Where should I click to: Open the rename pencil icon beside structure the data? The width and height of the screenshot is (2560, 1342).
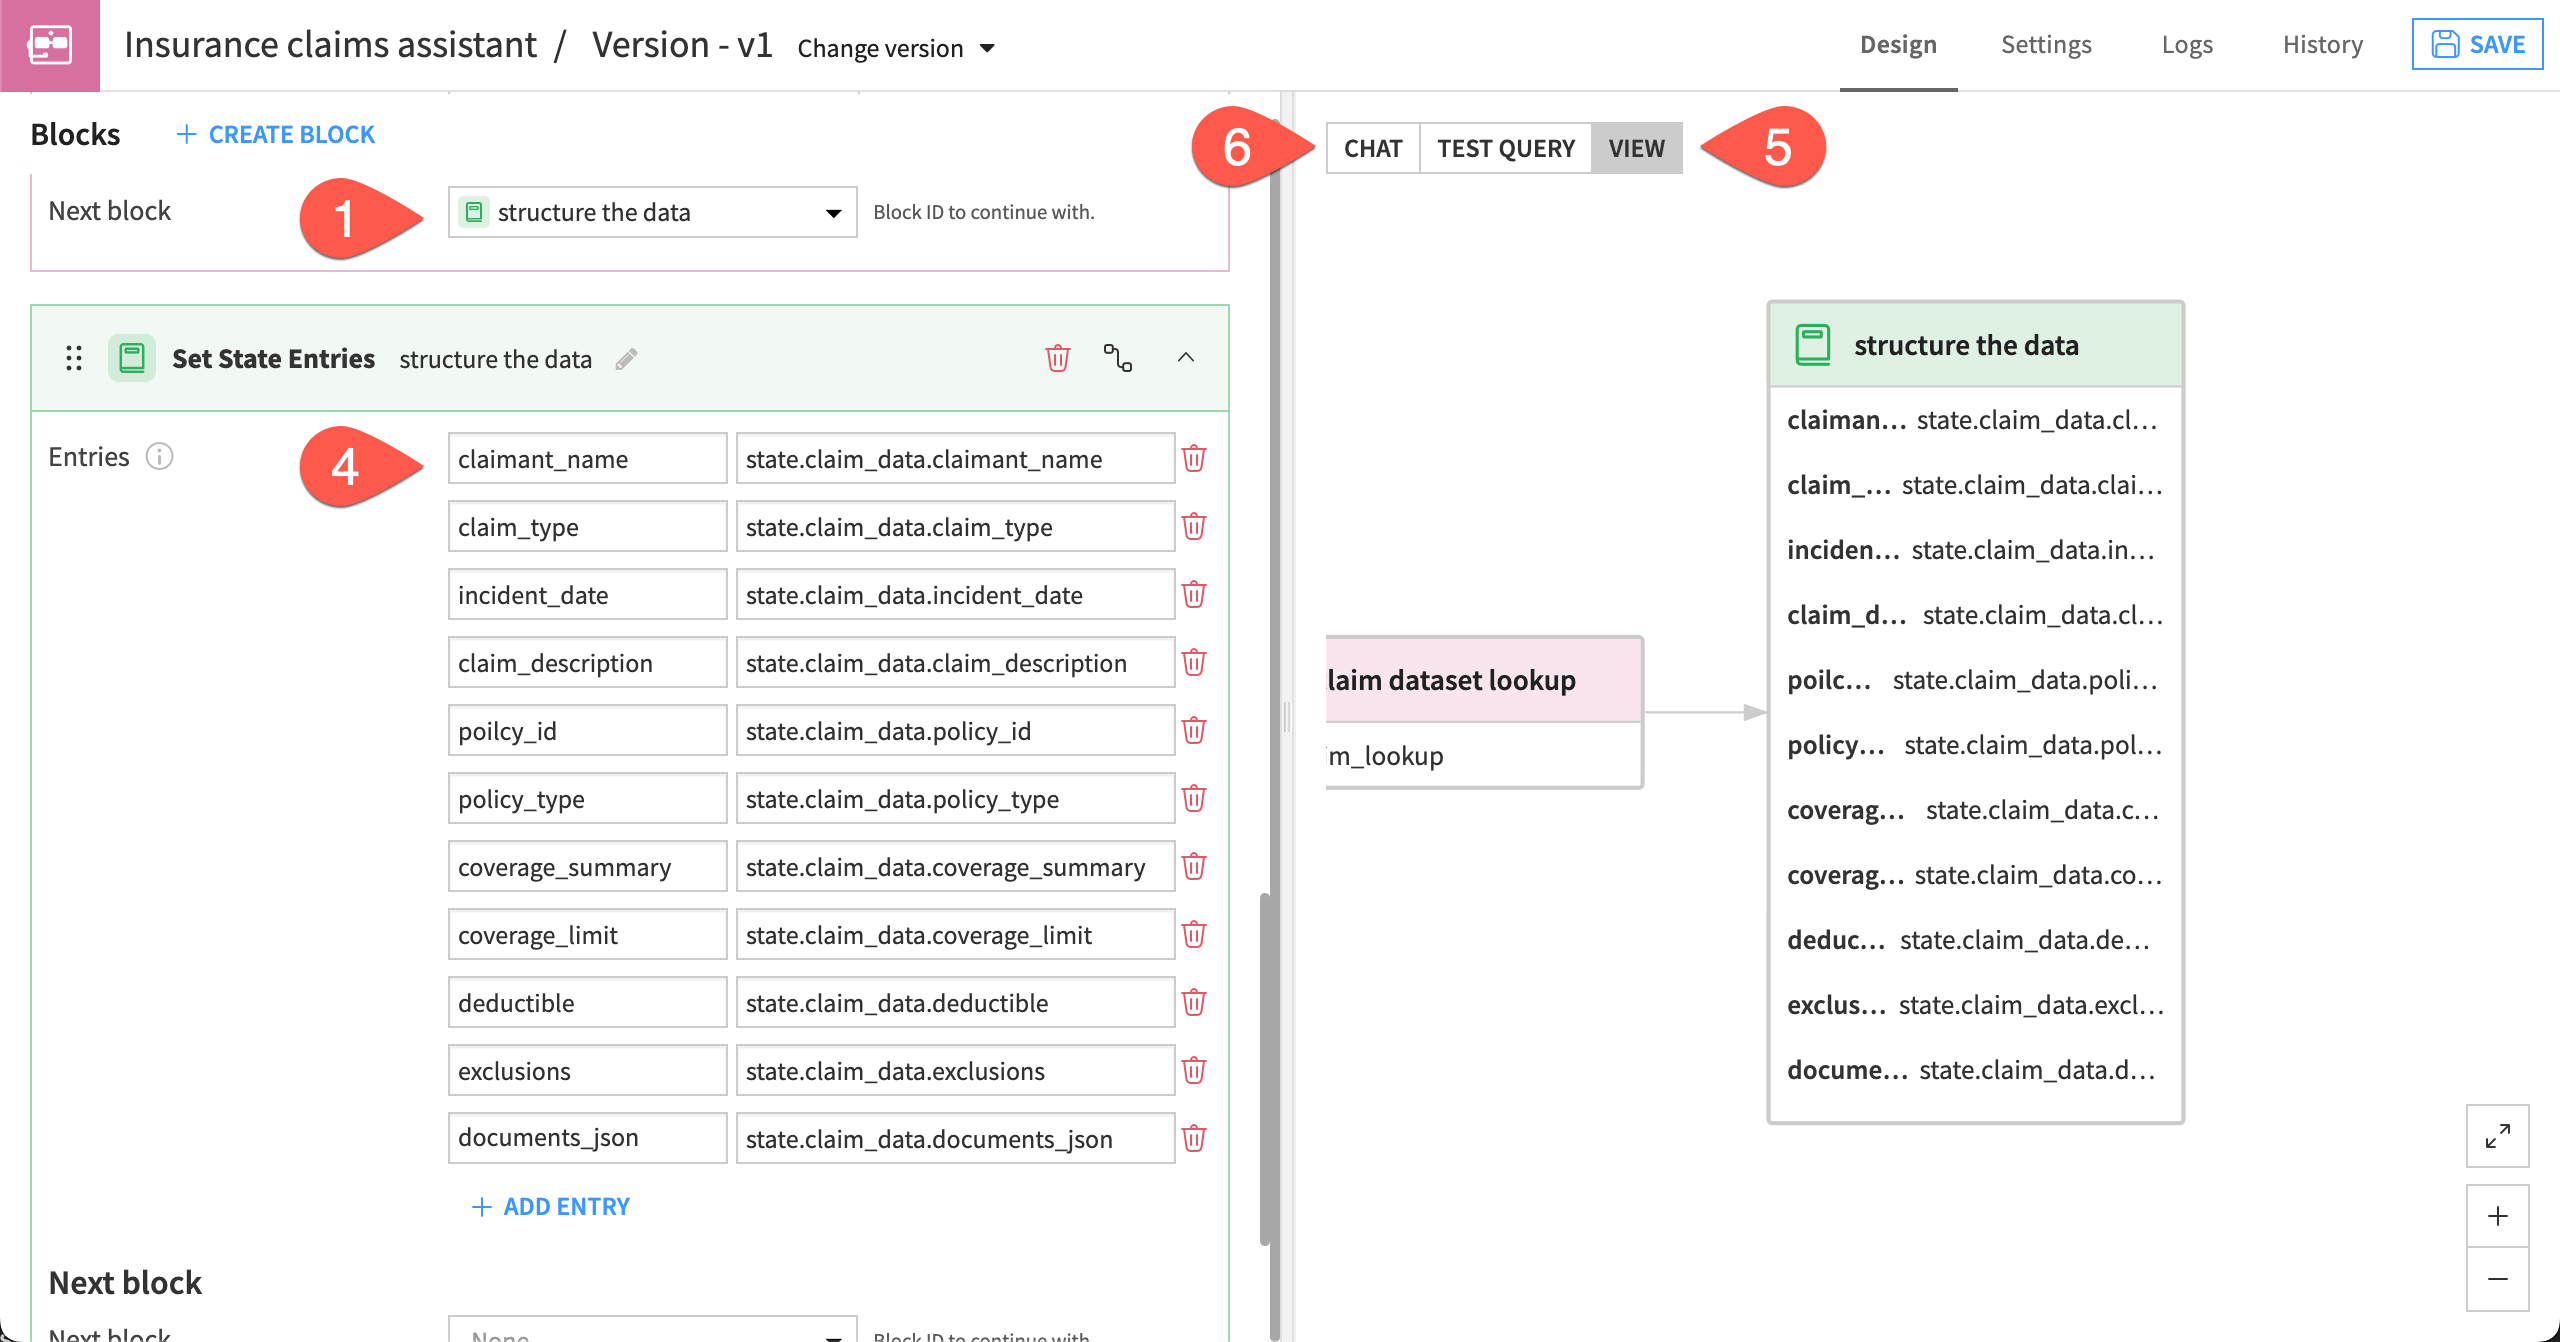click(x=628, y=359)
